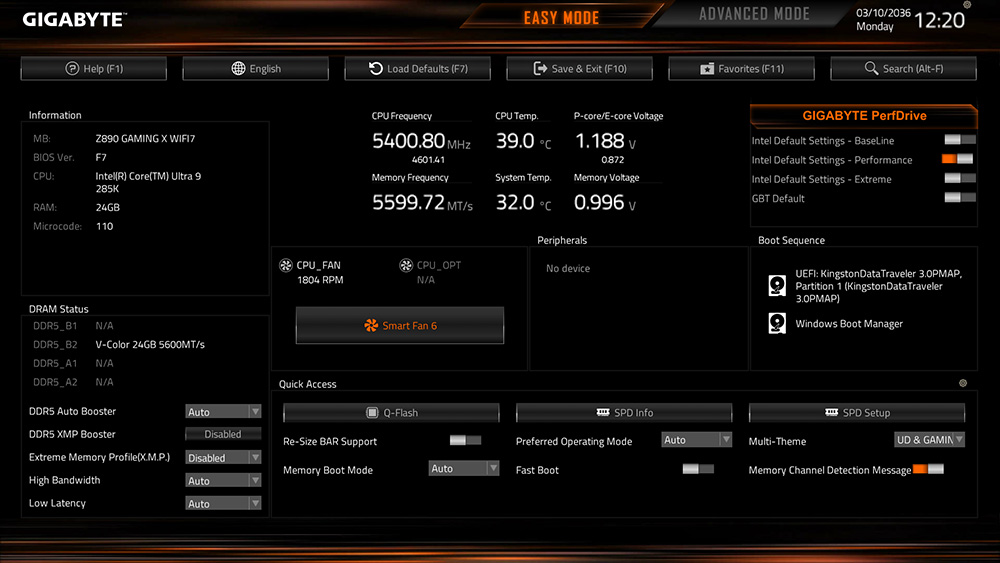Toggle Re-Size BAR Support switch
The height and width of the screenshot is (563, 1000).
coord(465,440)
